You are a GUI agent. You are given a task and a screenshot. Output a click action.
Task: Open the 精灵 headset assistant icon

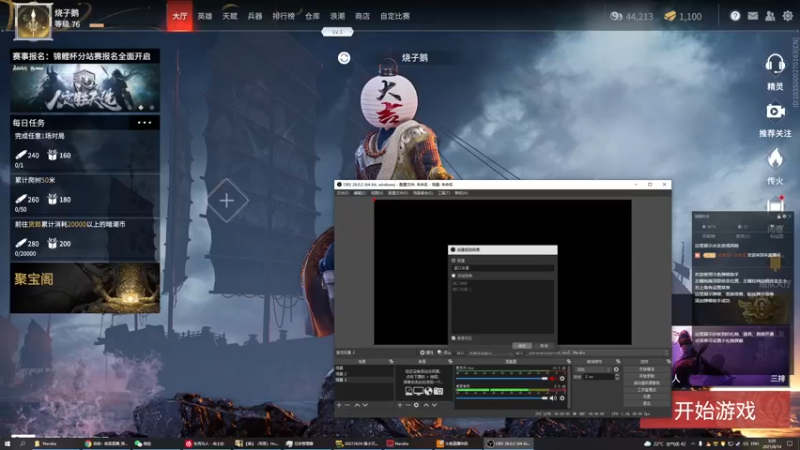click(775, 64)
